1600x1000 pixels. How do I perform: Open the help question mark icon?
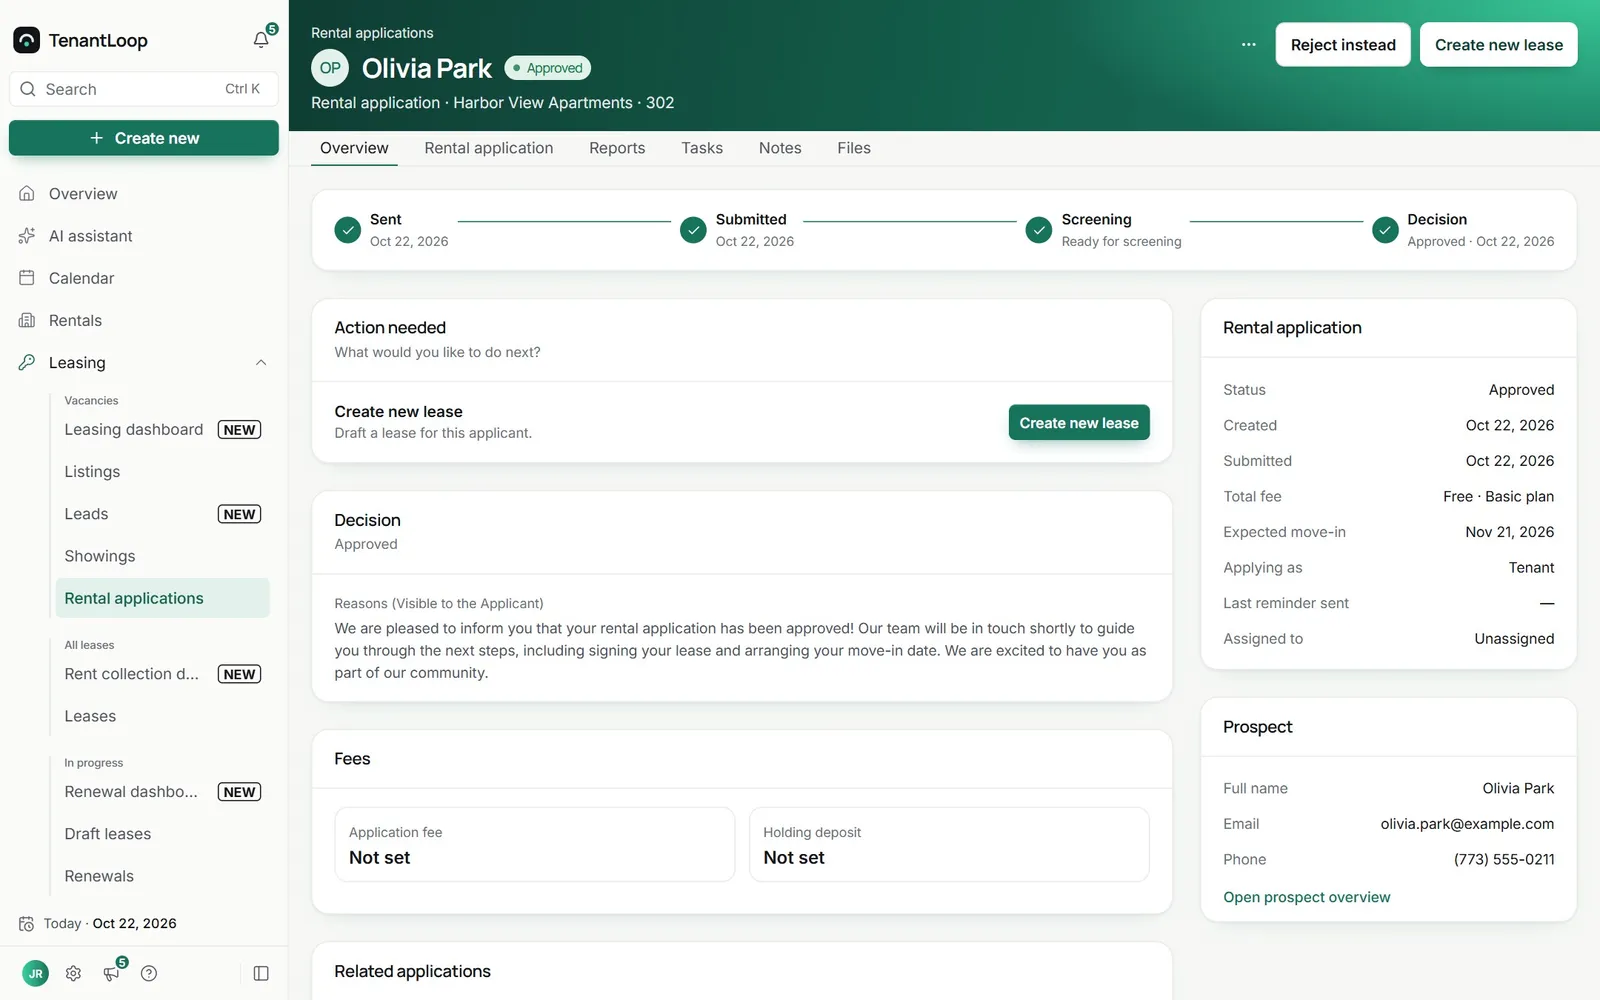coord(149,973)
